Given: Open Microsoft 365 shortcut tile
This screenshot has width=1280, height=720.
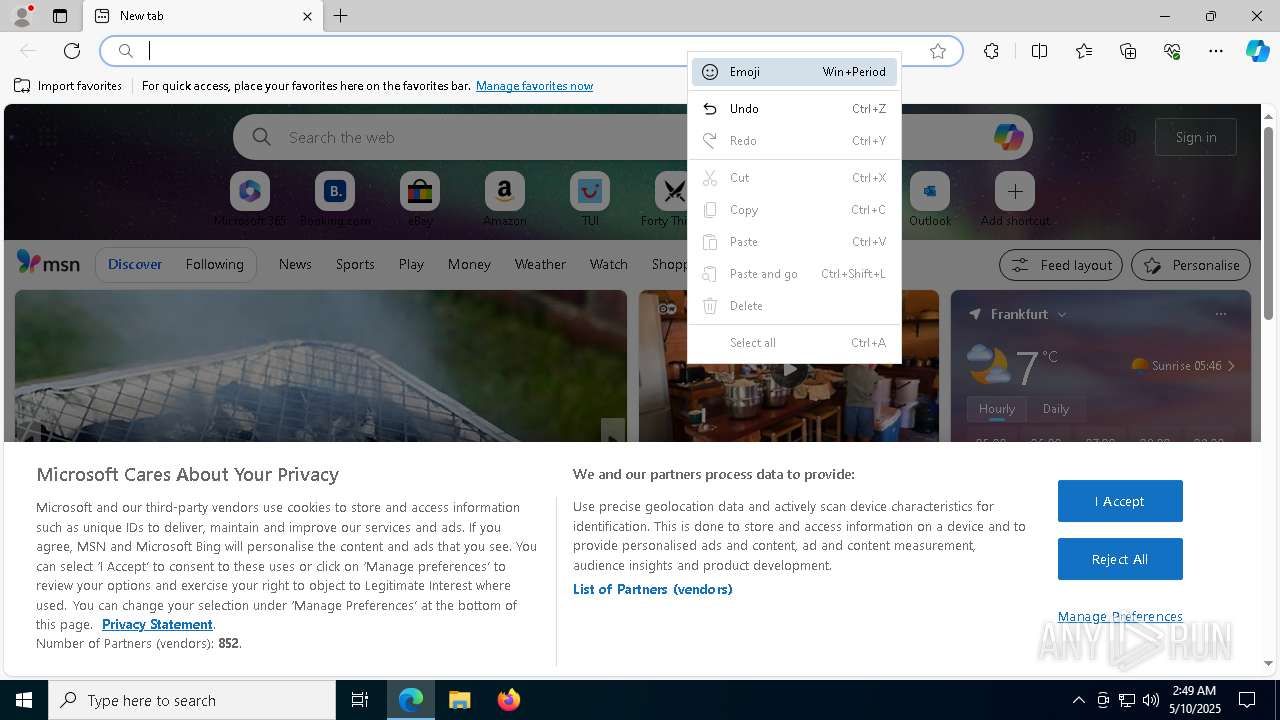Looking at the screenshot, I should [250, 199].
